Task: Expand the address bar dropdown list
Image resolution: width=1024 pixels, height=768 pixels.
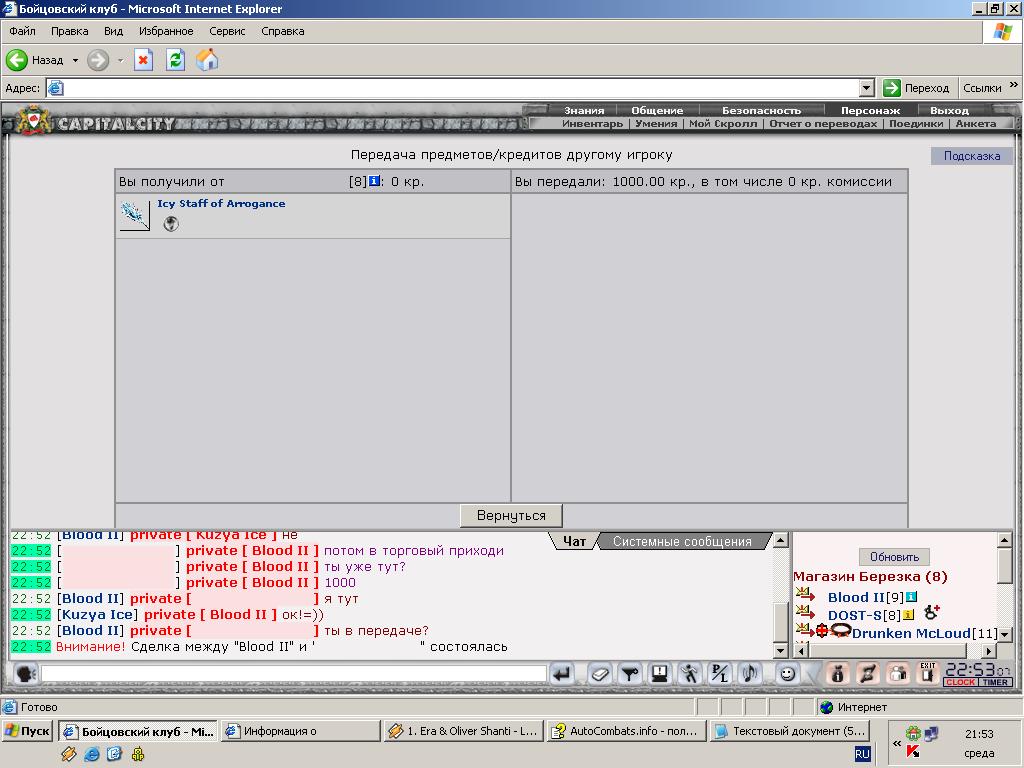Action: (x=867, y=88)
